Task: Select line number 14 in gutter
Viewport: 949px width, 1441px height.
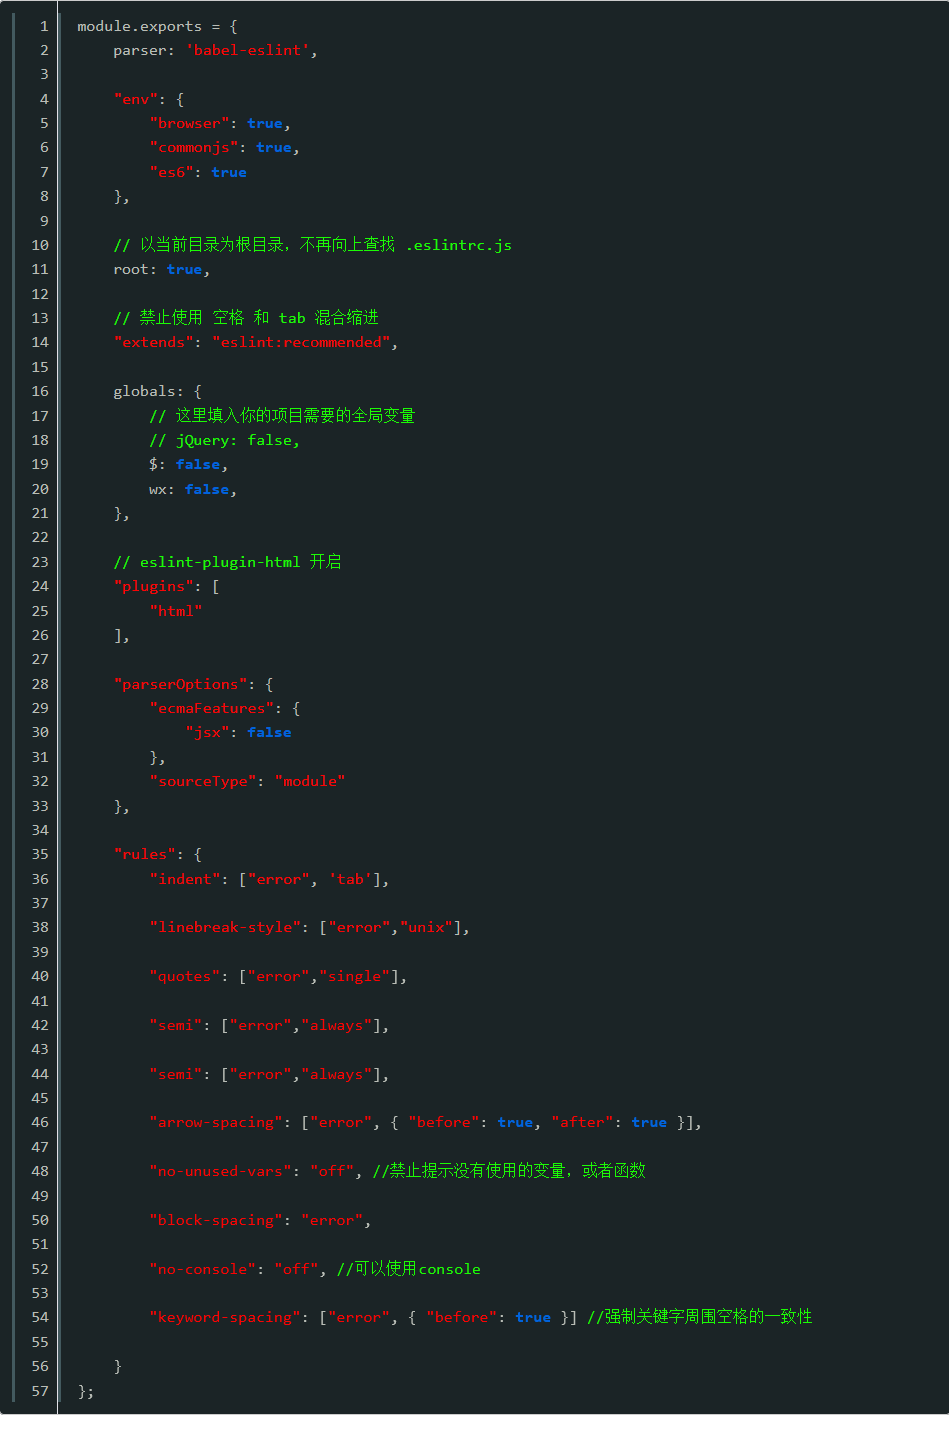Action: click(x=40, y=342)
